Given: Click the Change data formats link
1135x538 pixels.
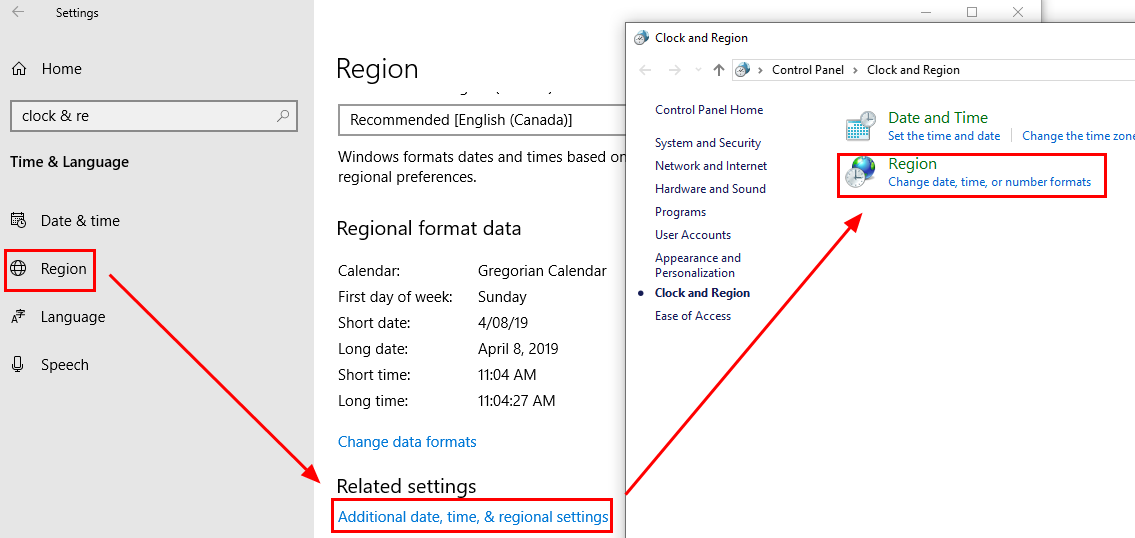Looking at the screenshot, I should (x=407, y=442).
